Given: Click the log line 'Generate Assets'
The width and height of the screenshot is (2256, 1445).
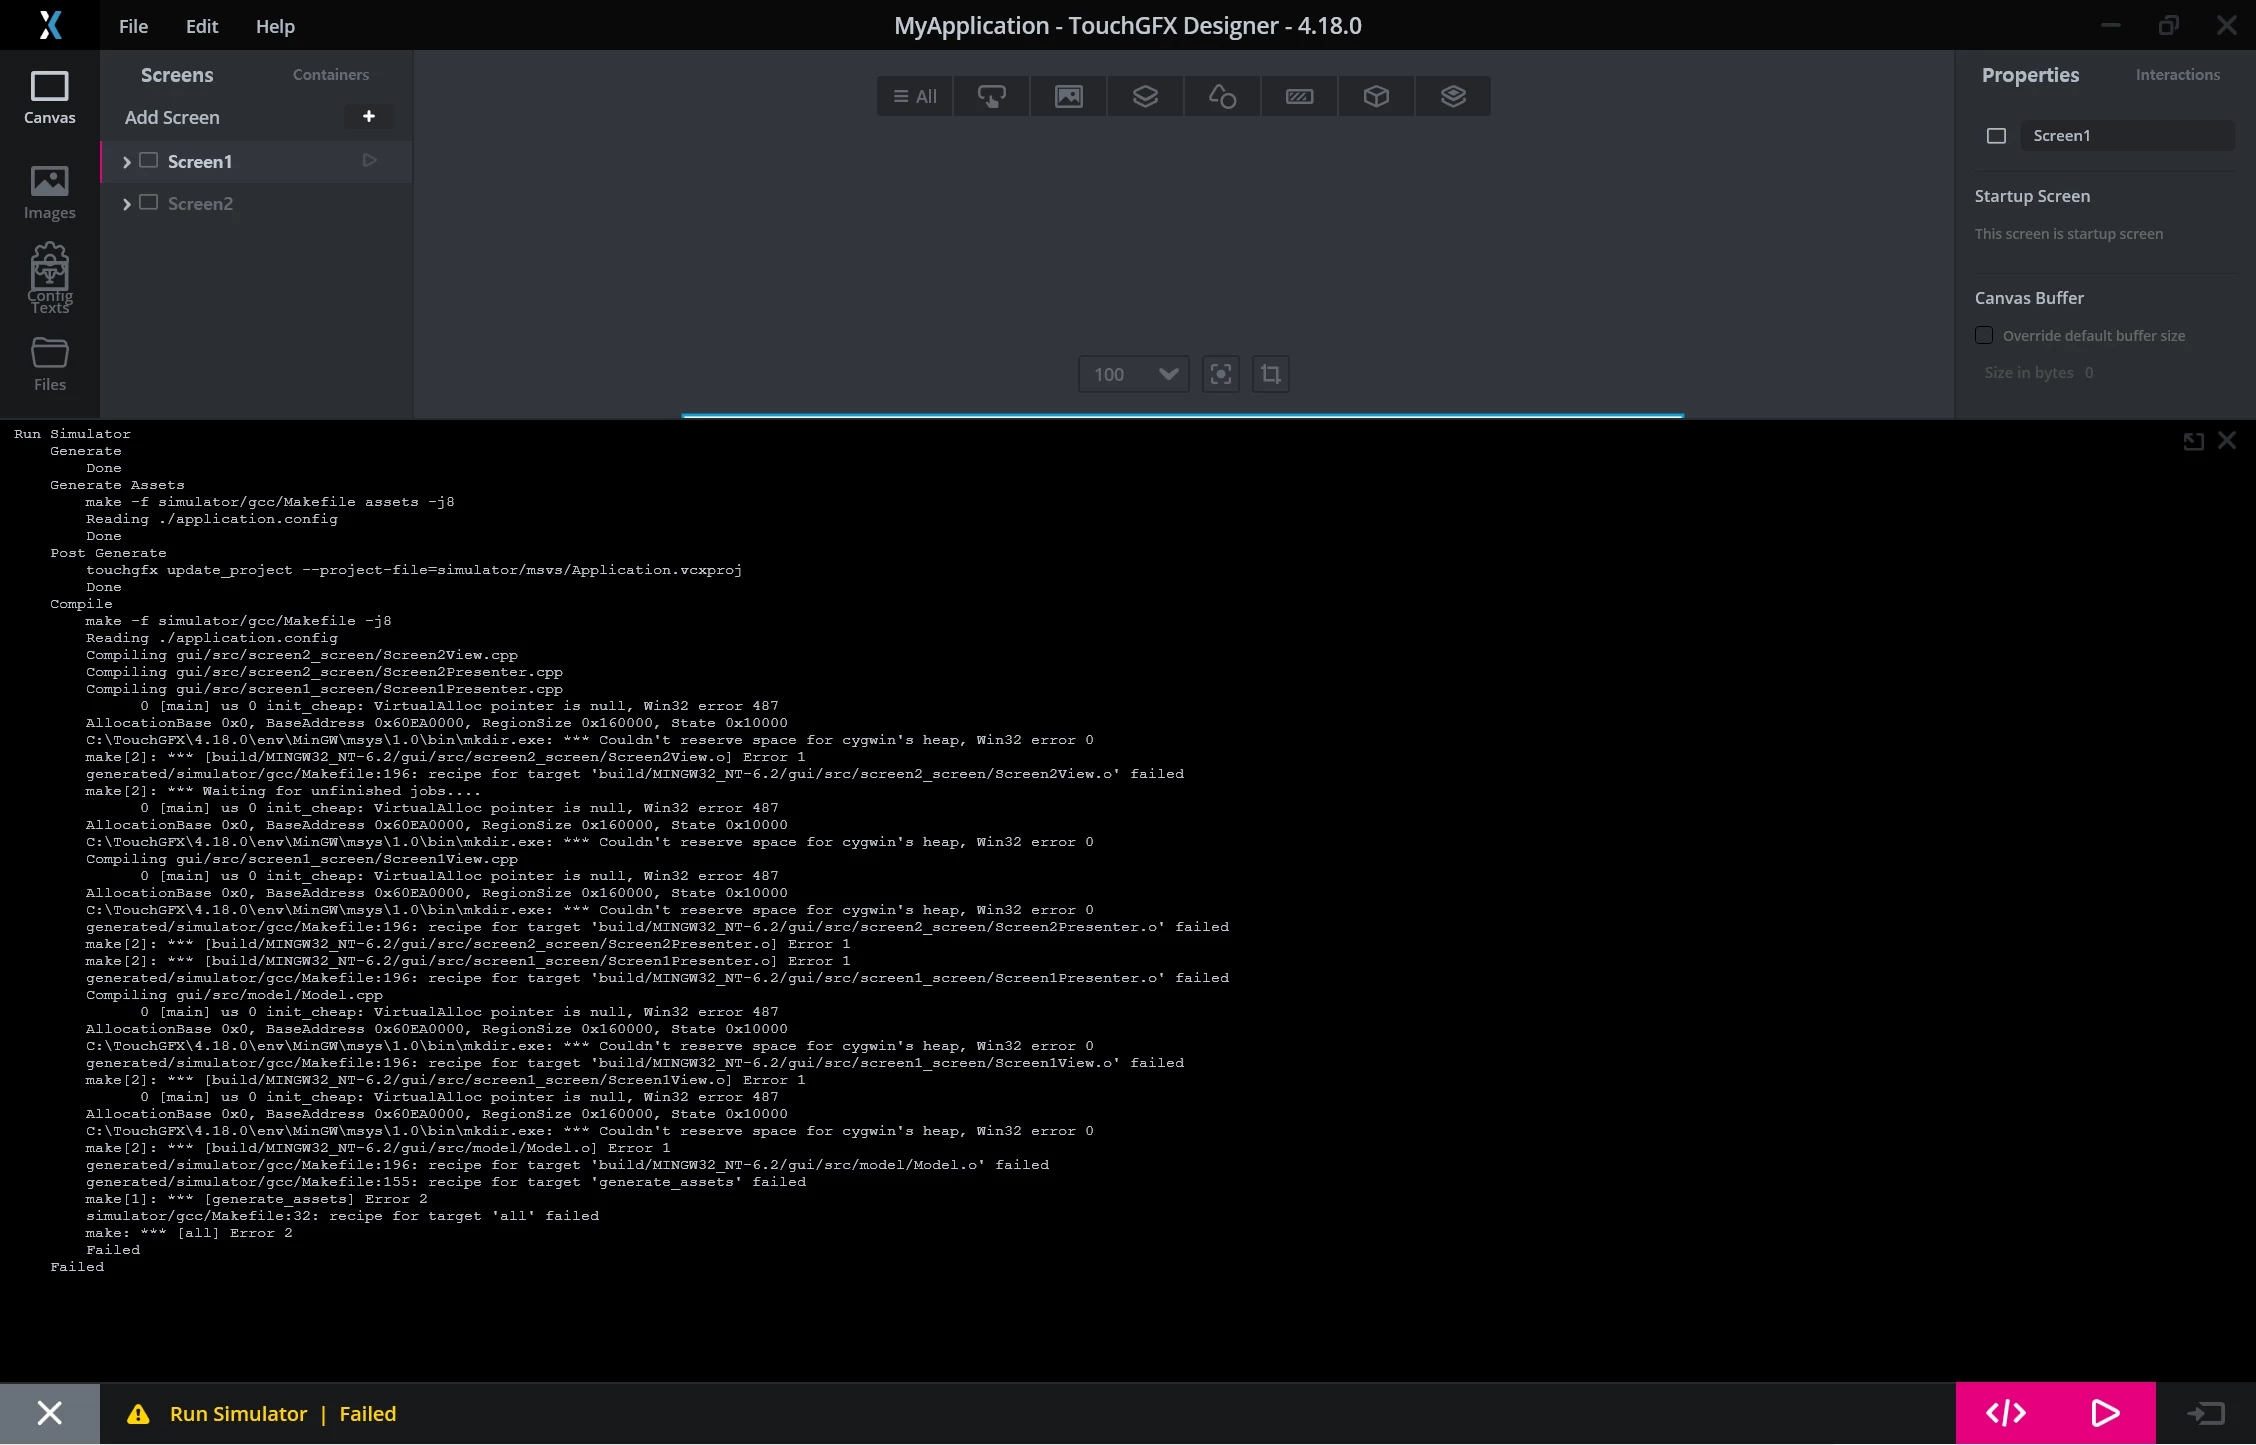Looking at the screenshot, I should pos(117,485).
